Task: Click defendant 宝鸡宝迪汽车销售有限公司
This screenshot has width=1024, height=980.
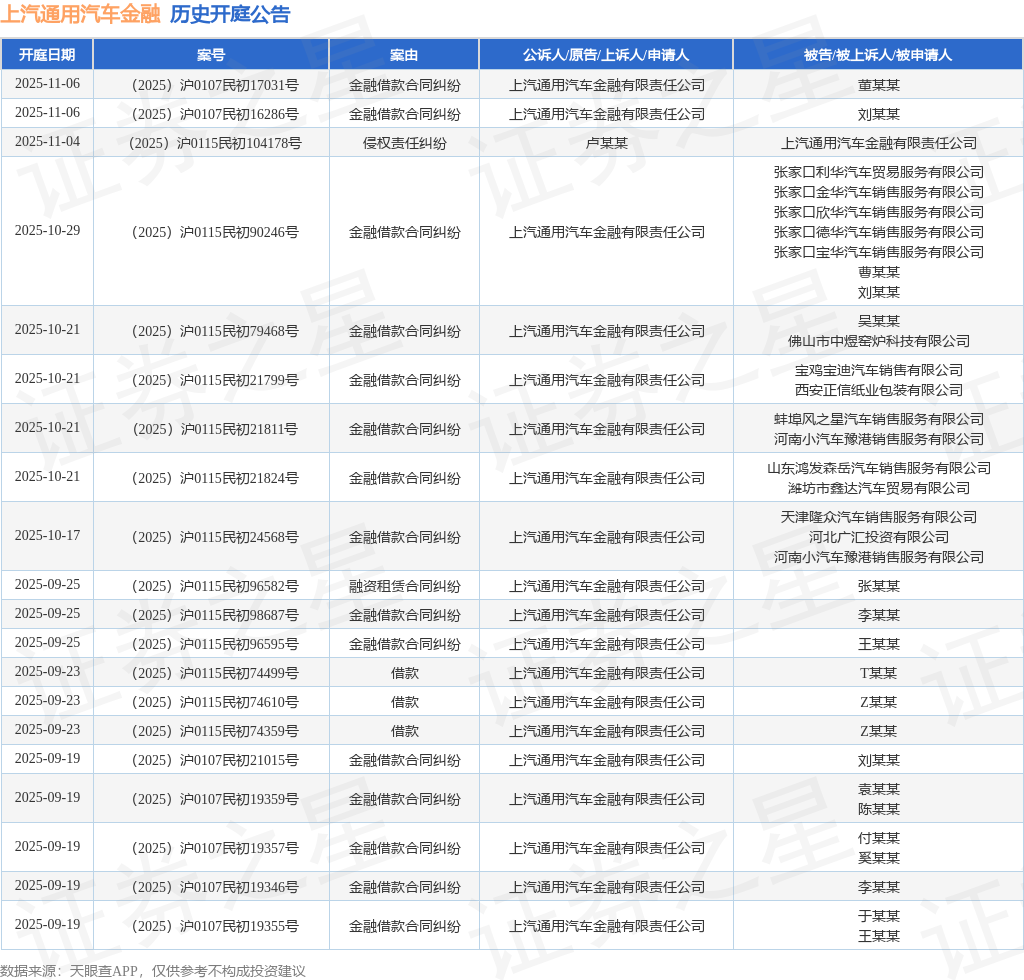Action: tap(878, 370)
